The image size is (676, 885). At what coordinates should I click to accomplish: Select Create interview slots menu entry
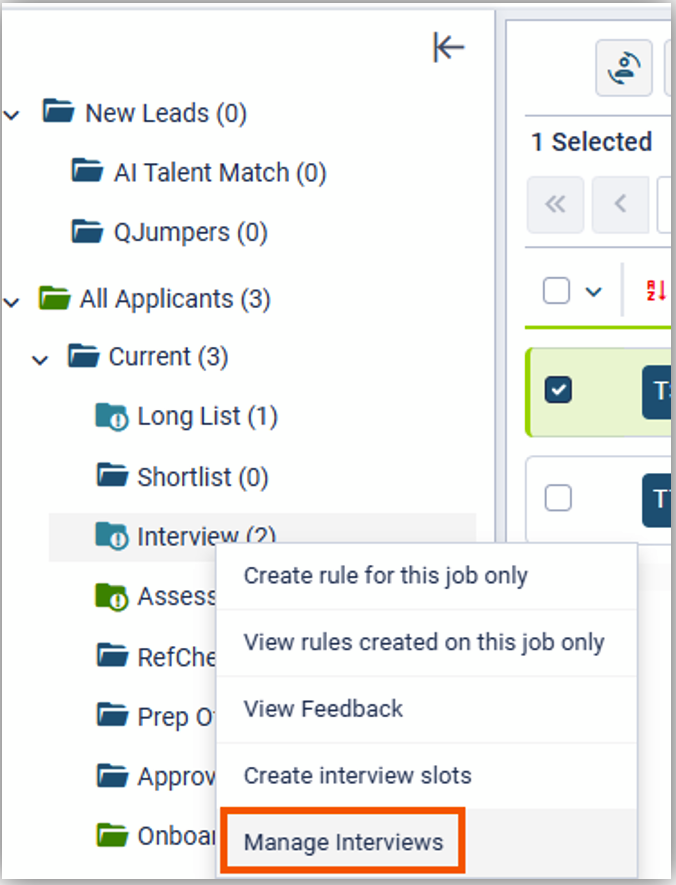point(357,775)
